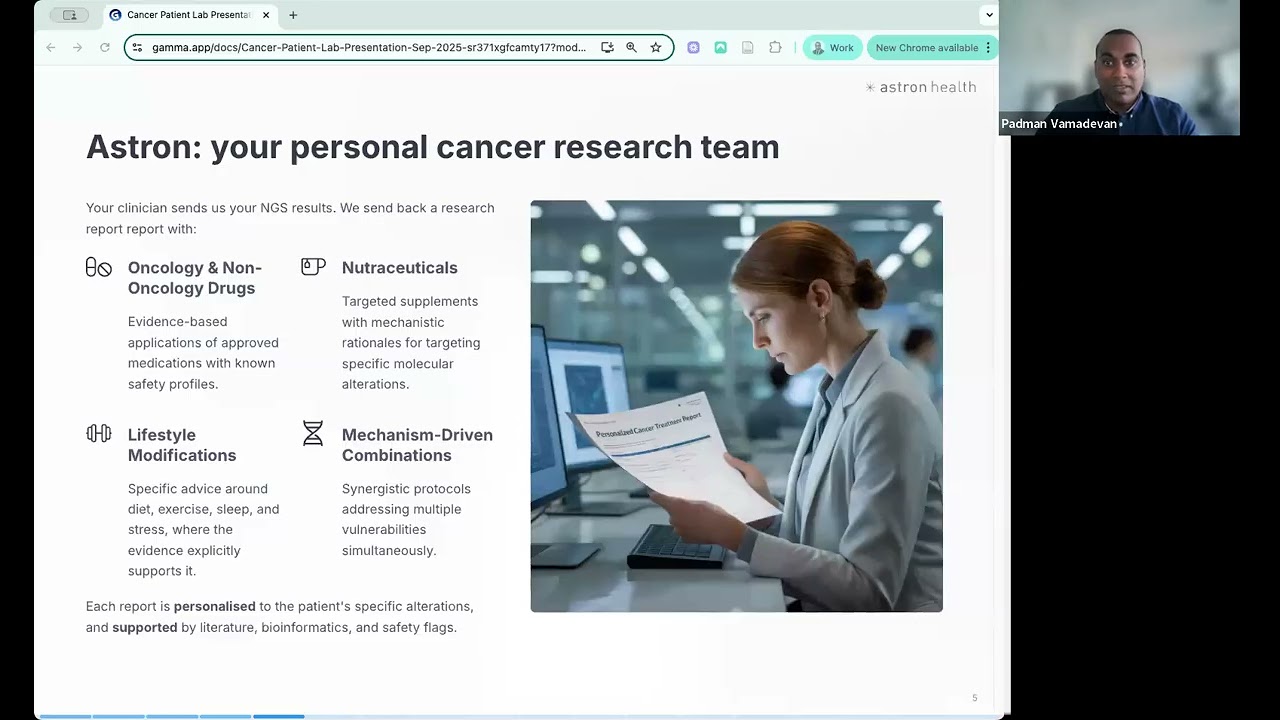This screenshot has width=1280, height=720.
Task: Click the 'Nutraceuticals' heading
Action: click(400, 267)
